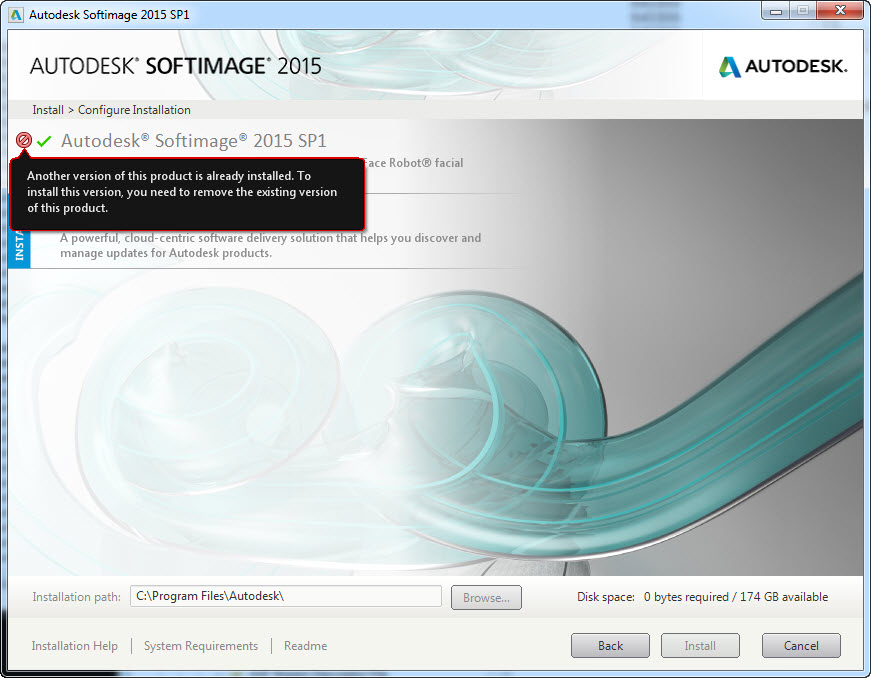Viewport: 871px width, 678px height.
Task: Click the Install > Configure Installation breadcrumb
Action: pyautogui.click(x=111, y=110)
